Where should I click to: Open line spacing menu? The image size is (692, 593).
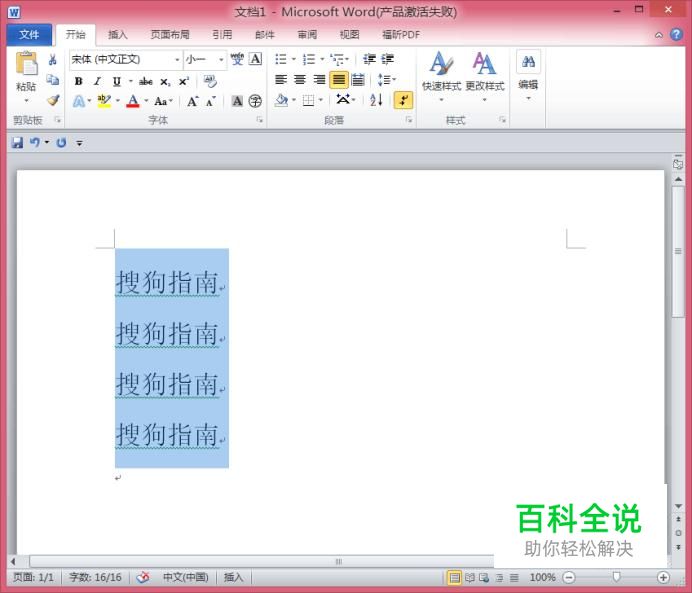click(x=386, y=79)
